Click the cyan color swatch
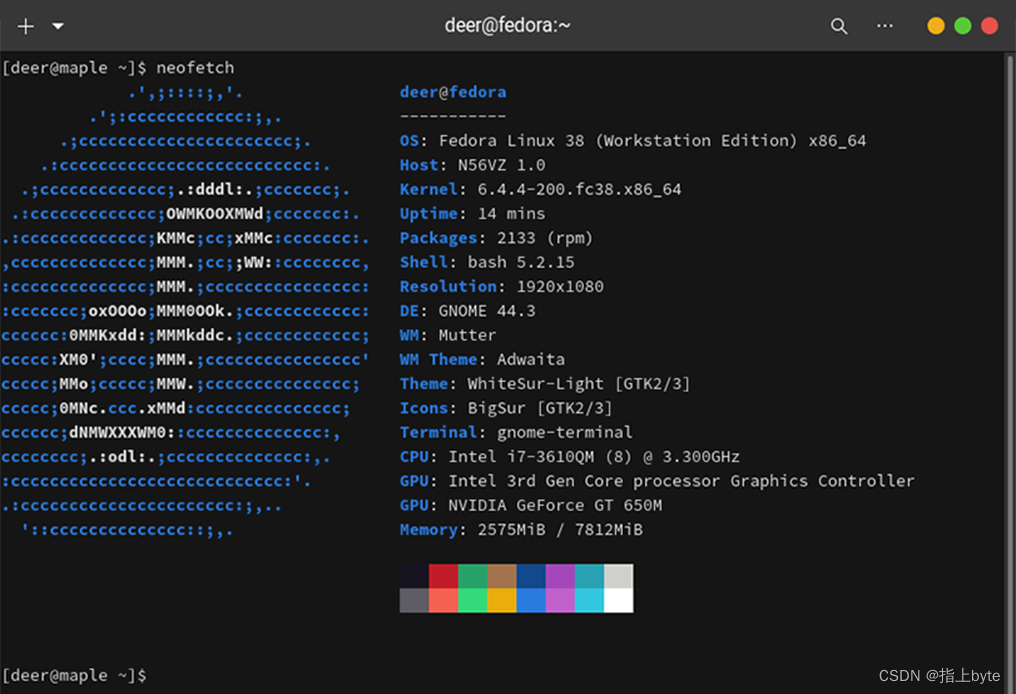The image size is (1016, 694). (x=590, y=601)
